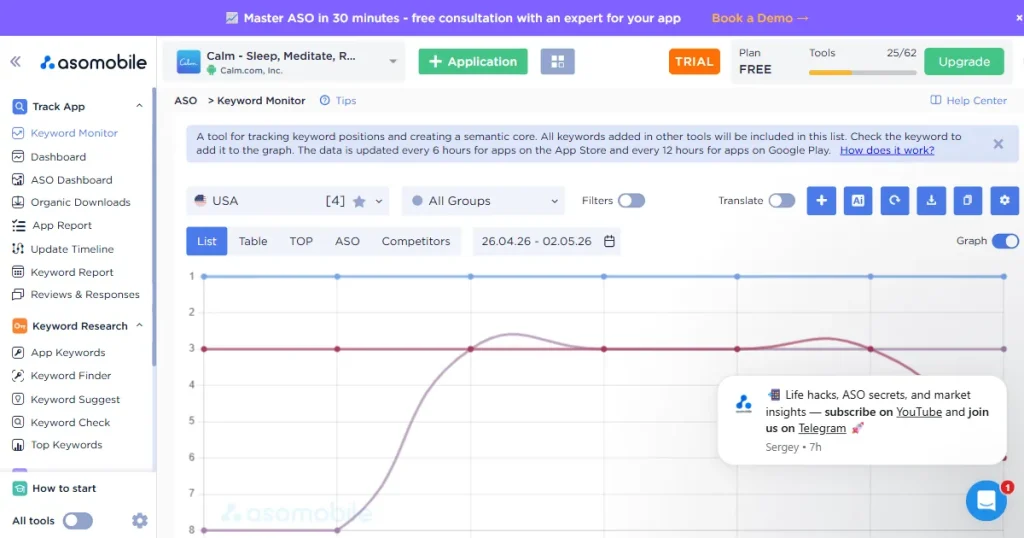The width and height of the screenshot is (1024, 538).
Task: Click the refresh data icon
Action: (894, 200)
